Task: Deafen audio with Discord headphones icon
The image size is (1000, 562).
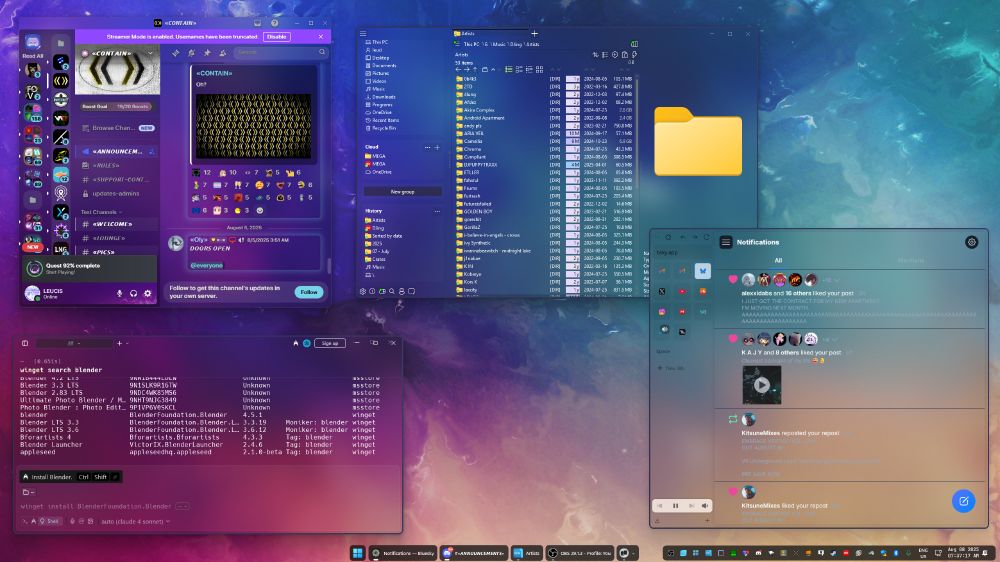Action: coord(133,293)
